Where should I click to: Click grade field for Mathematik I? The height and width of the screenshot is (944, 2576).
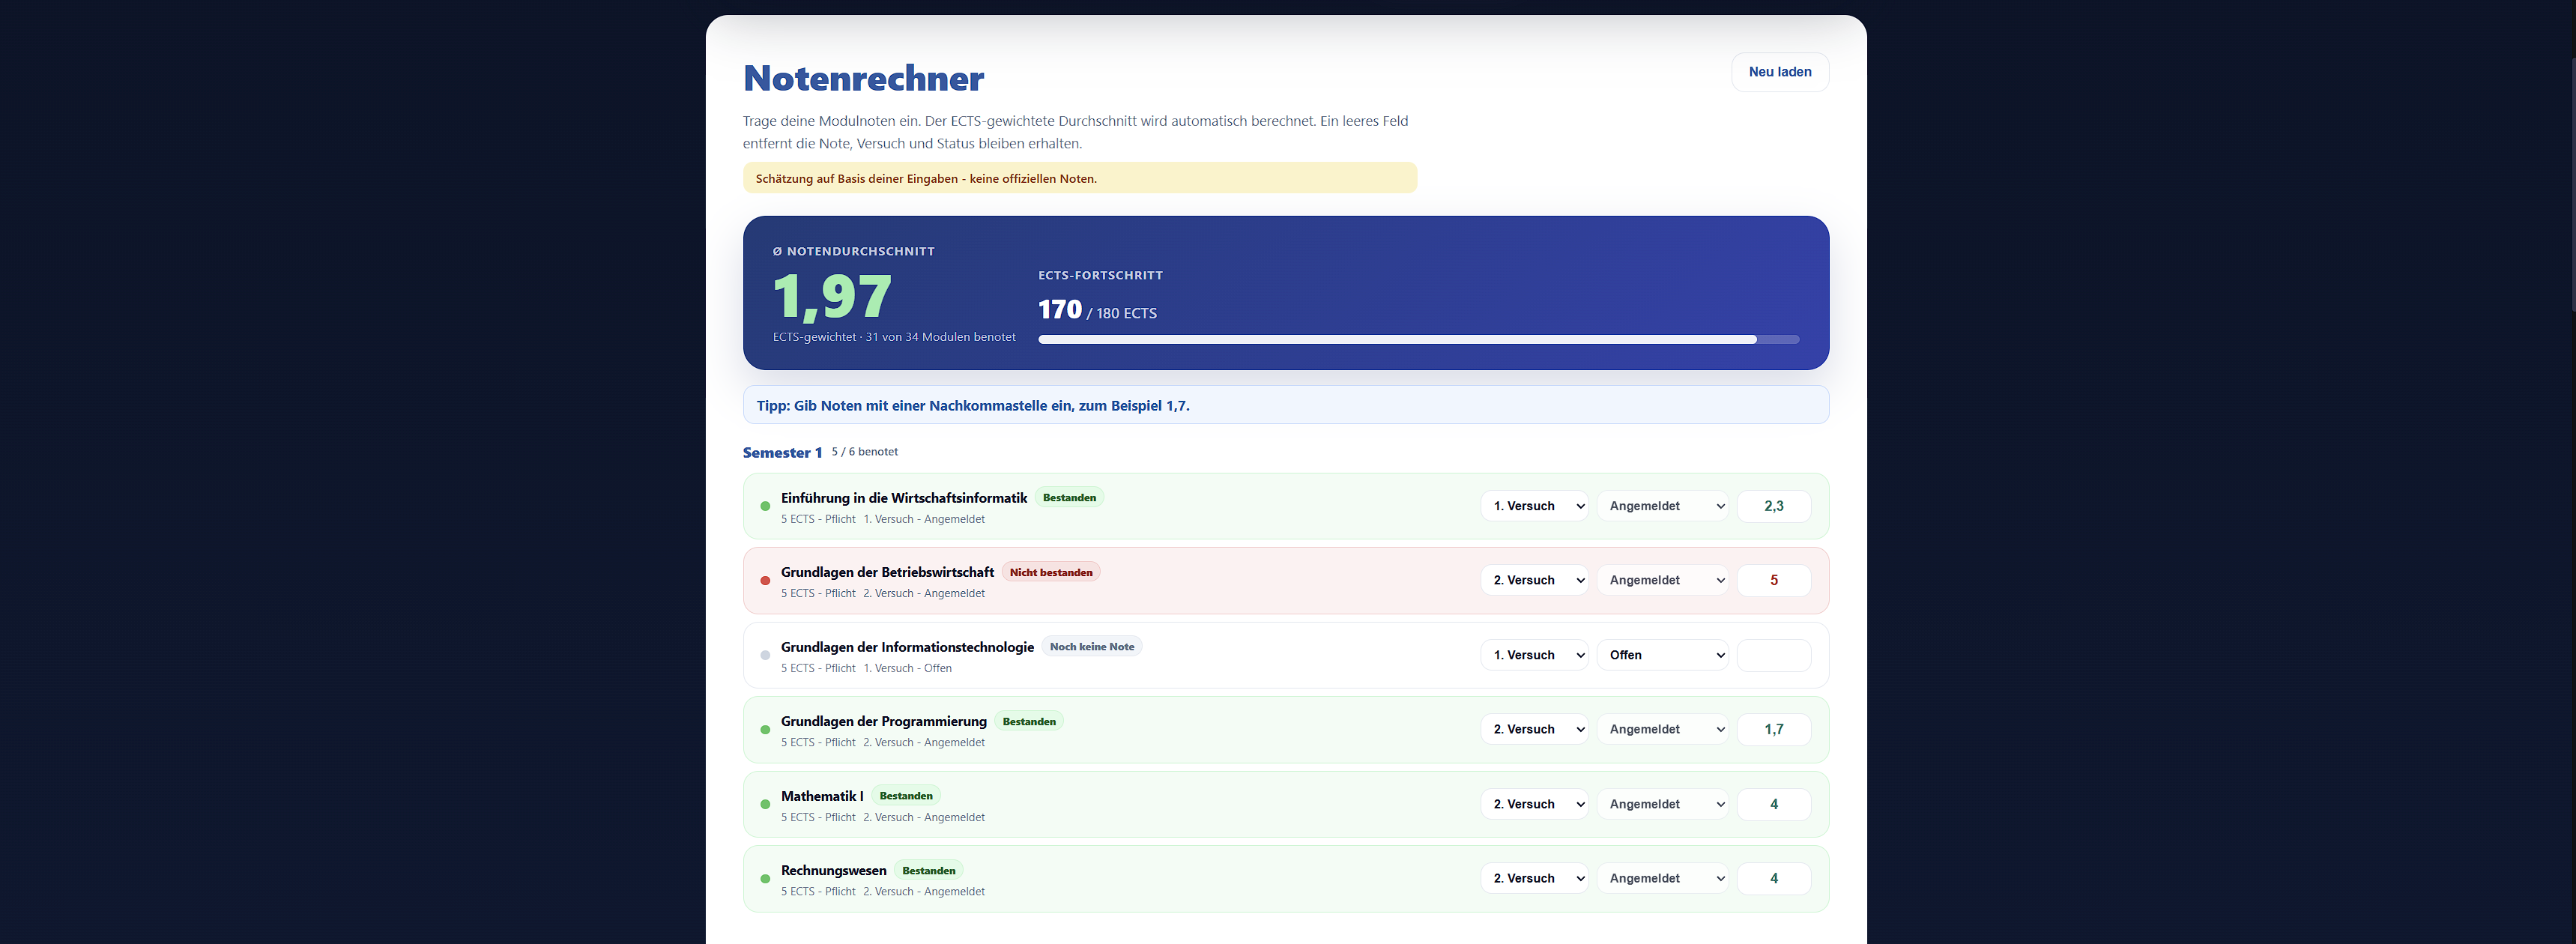point(1774,804)
